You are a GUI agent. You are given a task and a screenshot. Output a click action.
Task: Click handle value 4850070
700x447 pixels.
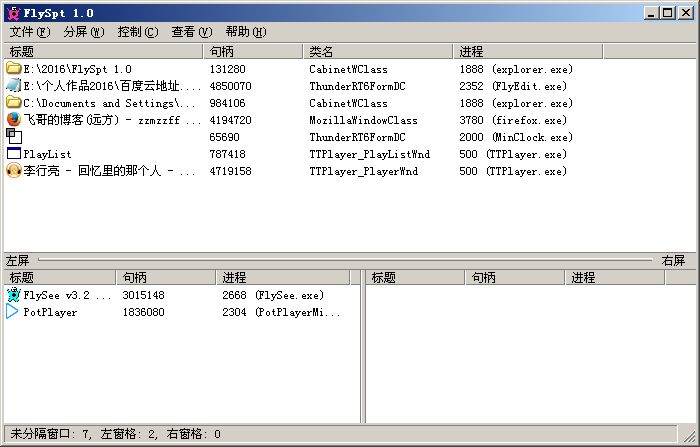point(230,86)
